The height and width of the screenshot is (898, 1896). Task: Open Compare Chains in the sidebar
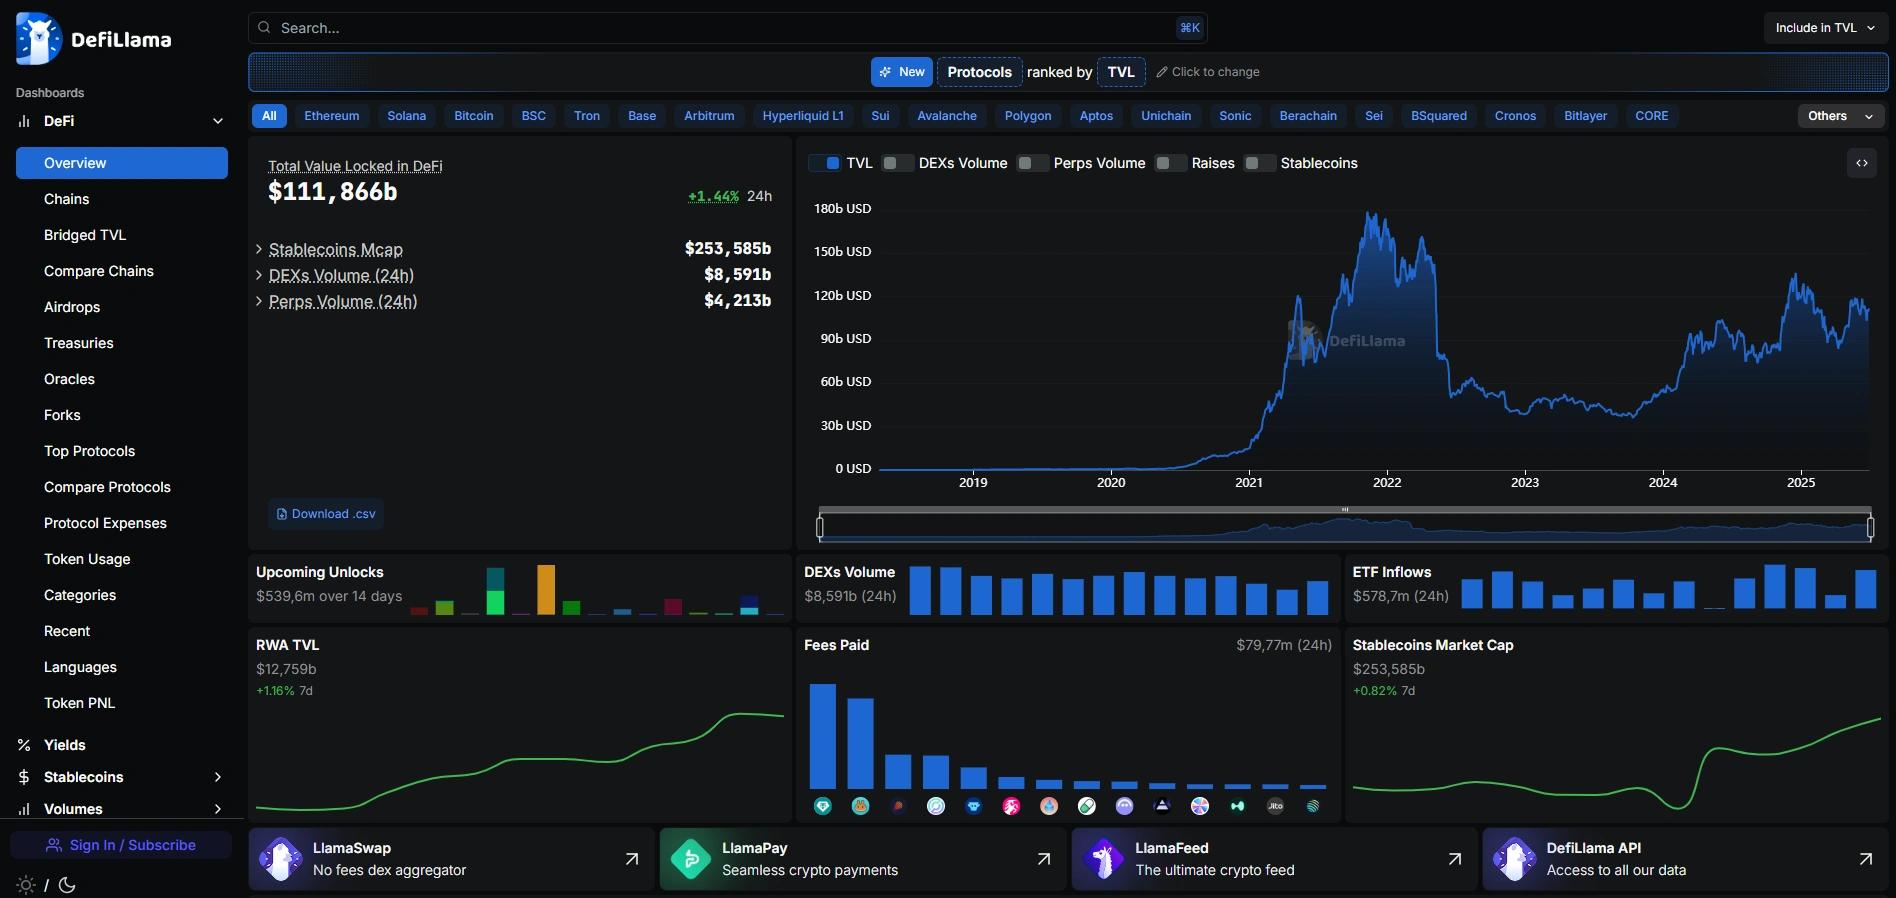(122, 271)
